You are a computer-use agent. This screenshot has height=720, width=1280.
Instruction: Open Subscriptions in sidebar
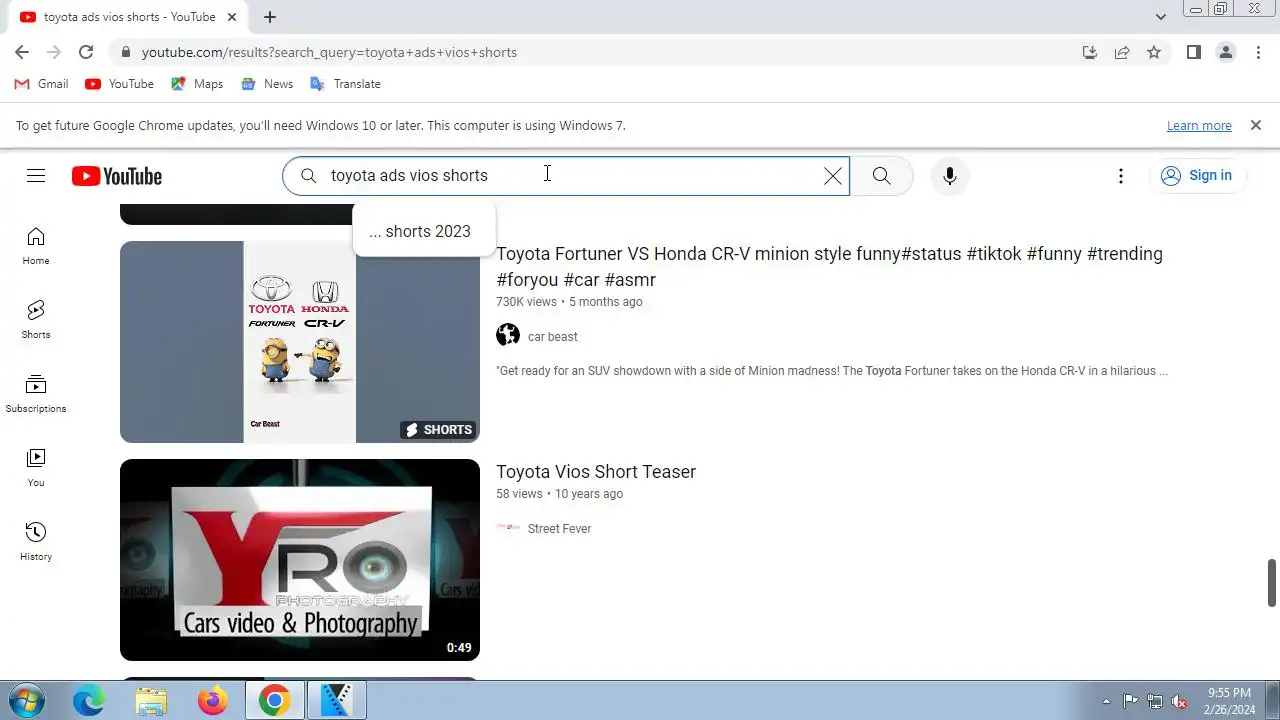click(x=36, y=394)
